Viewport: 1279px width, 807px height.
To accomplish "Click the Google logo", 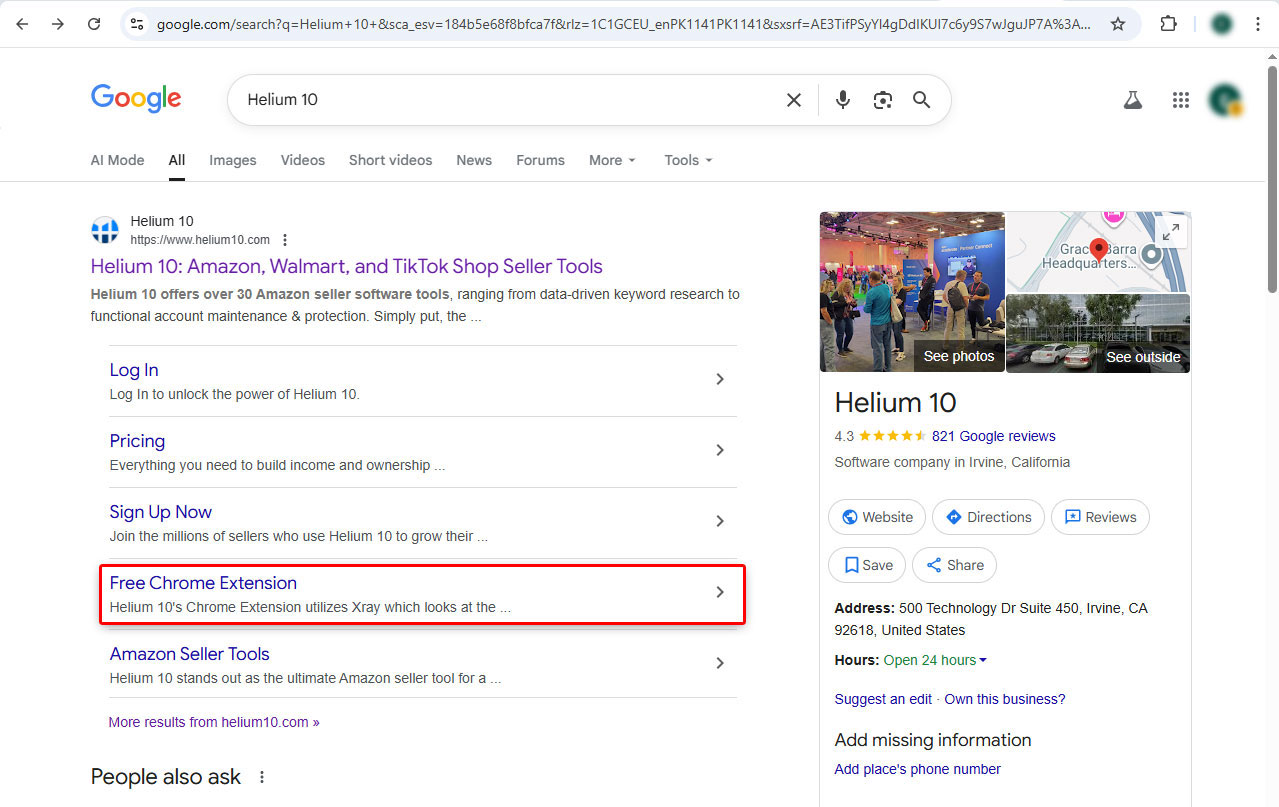I will tap(136, 98).
